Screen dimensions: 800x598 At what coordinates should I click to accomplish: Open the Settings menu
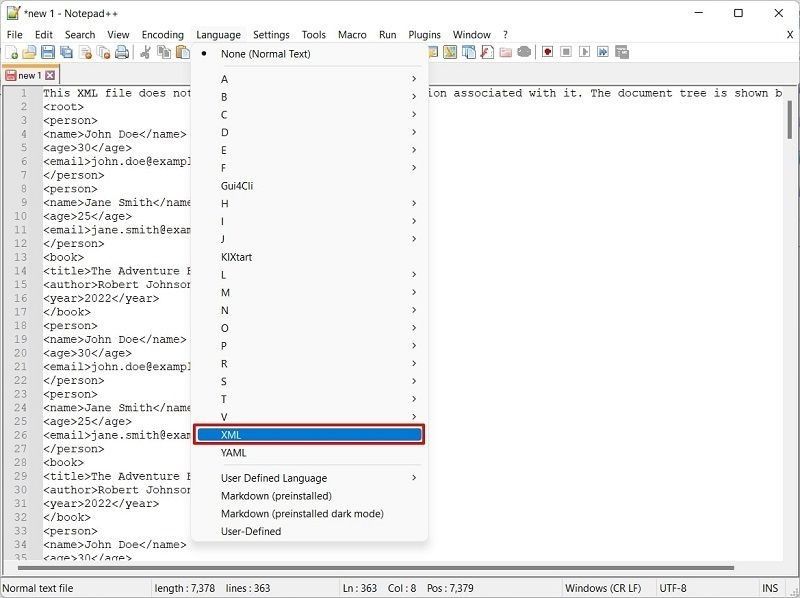271,35
